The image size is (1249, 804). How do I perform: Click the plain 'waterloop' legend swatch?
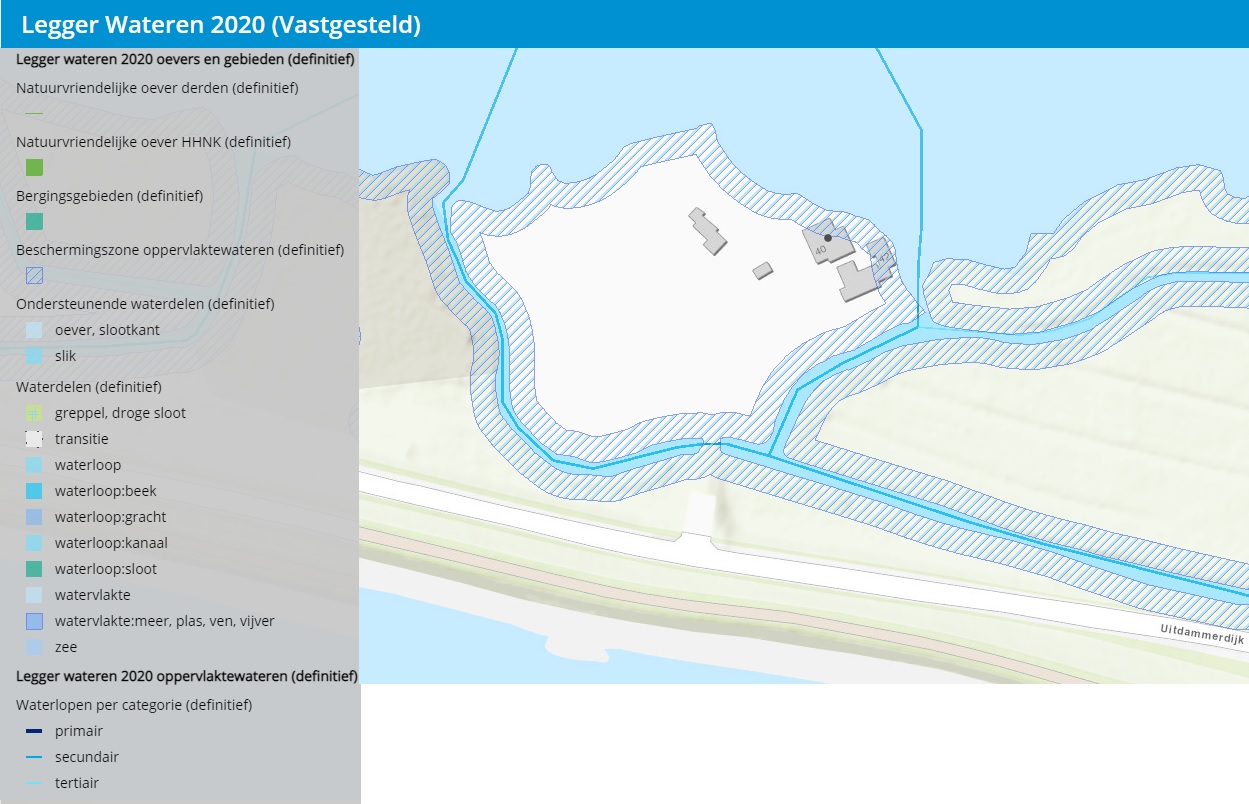coord(34,465)
